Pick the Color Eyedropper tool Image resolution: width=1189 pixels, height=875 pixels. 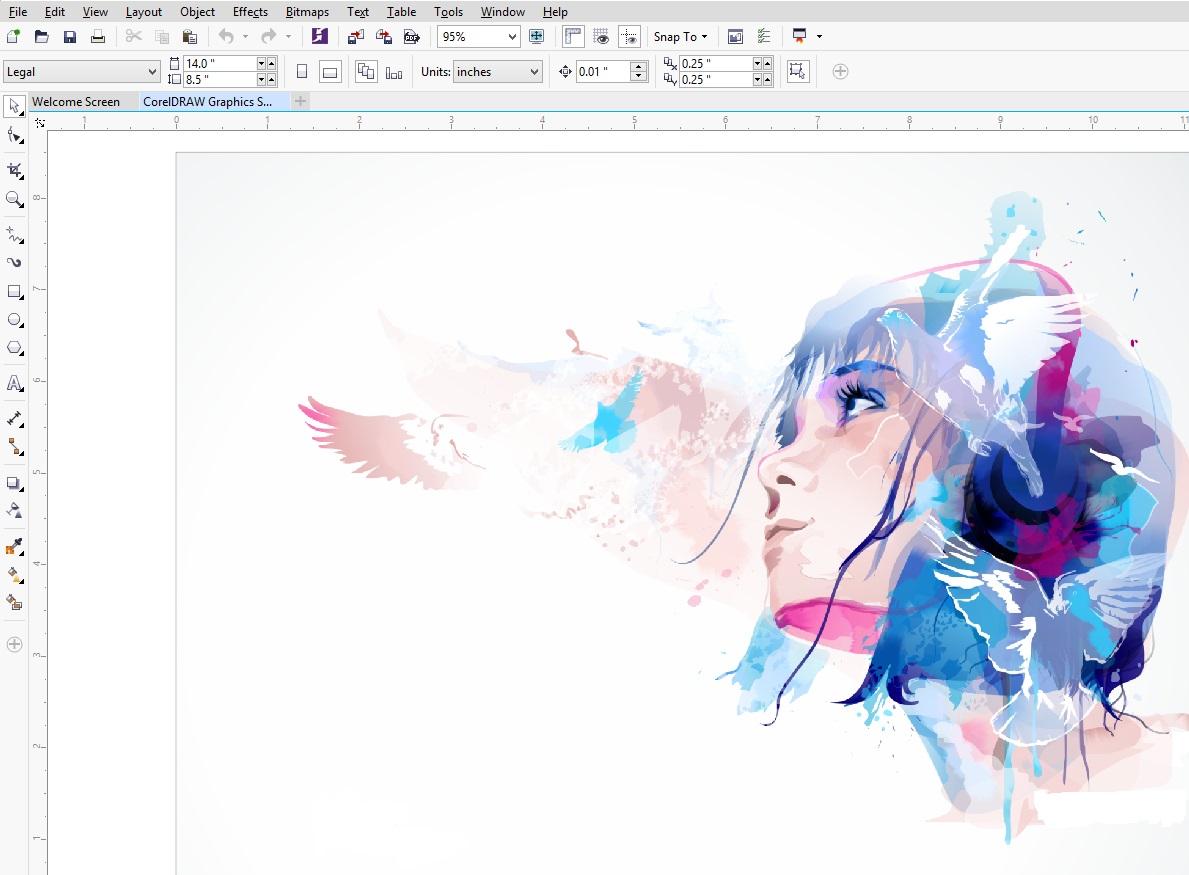coord(14,547)
